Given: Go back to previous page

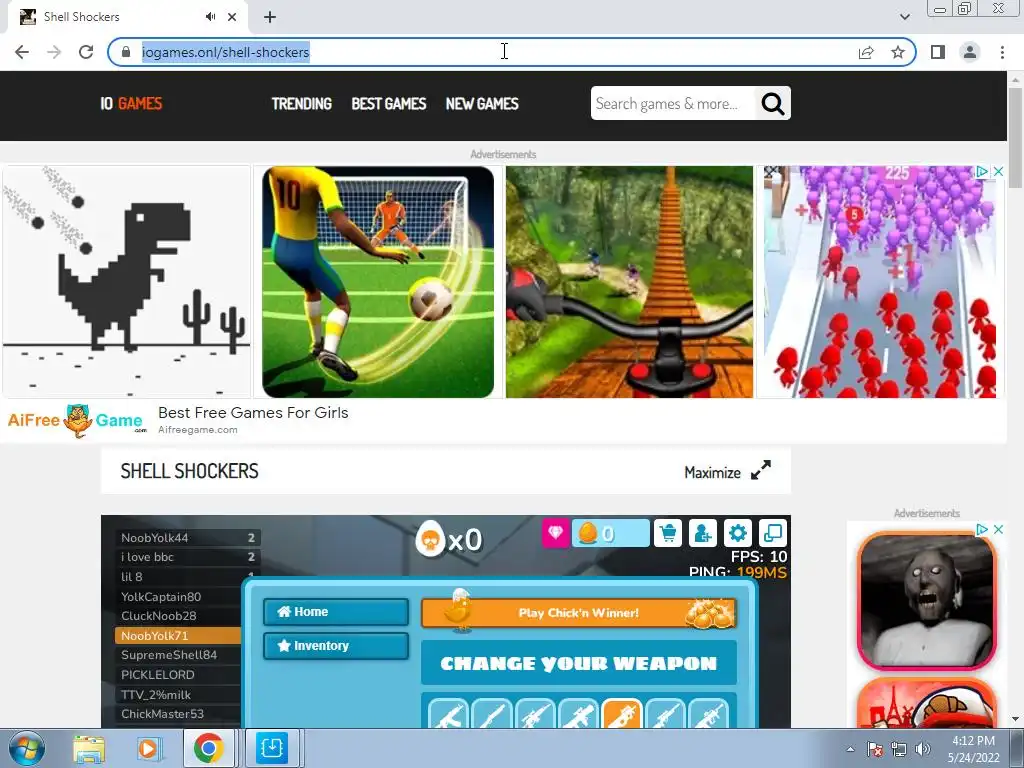Looking at the screenshot, I should 22,52.
